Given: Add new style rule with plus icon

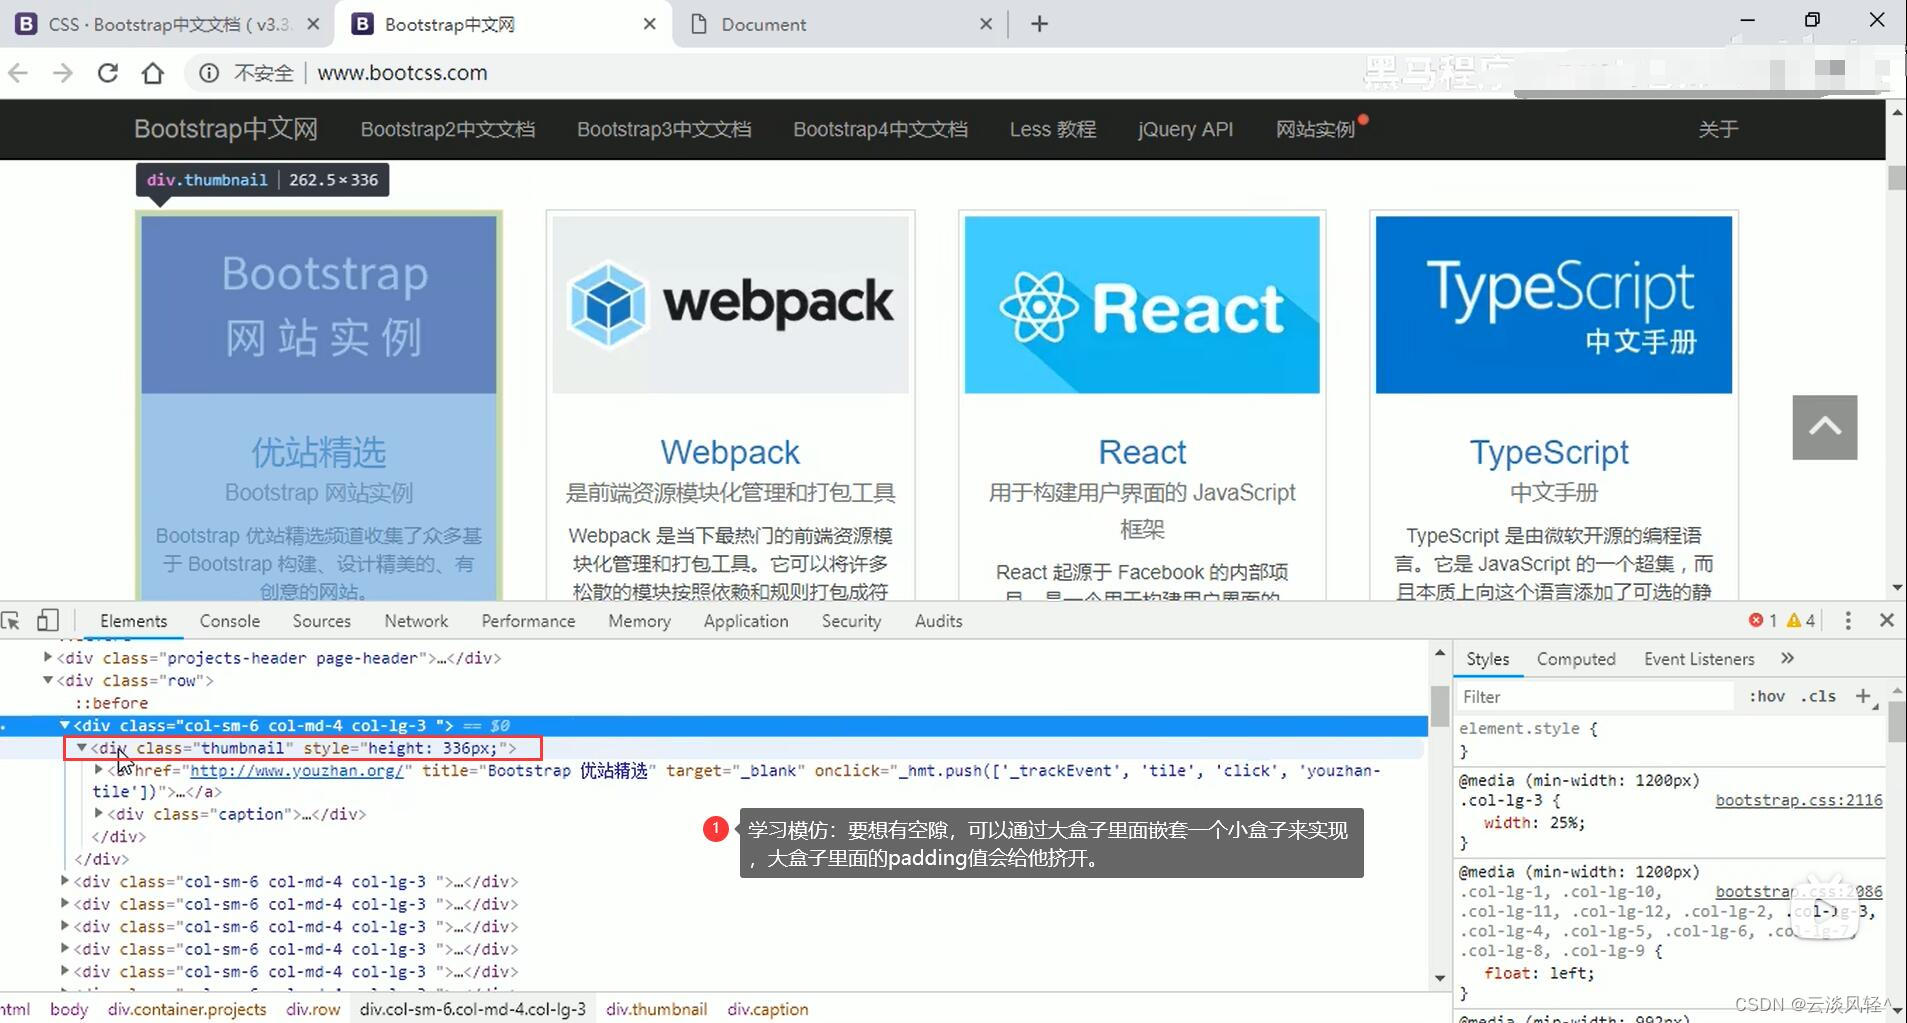Looking at the screenshot, I should (1863, 696).
